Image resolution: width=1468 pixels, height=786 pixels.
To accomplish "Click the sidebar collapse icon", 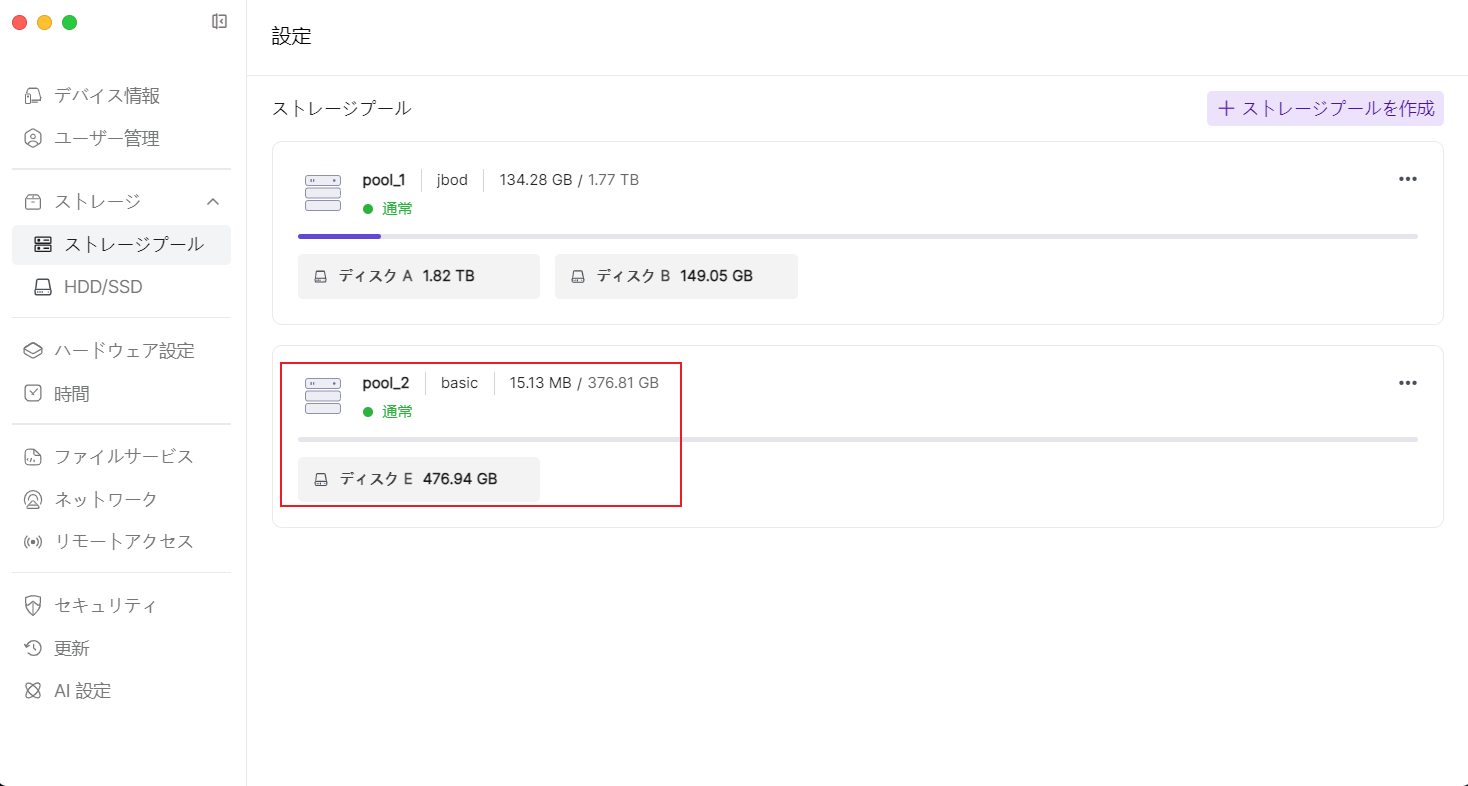I will [x=219, y=21].
